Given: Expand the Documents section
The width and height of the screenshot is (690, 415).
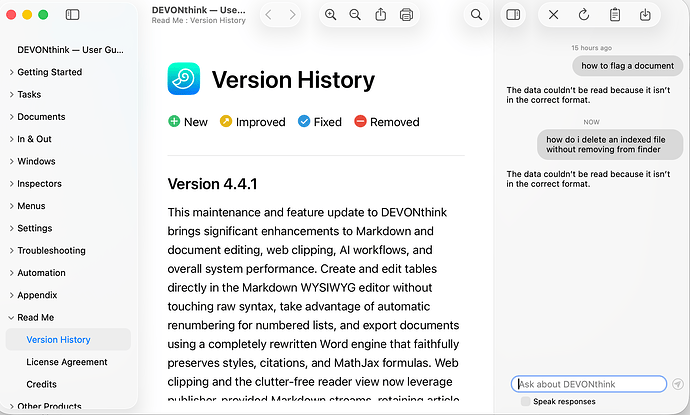Looking at the screenshot, I should tap(11, 117).
